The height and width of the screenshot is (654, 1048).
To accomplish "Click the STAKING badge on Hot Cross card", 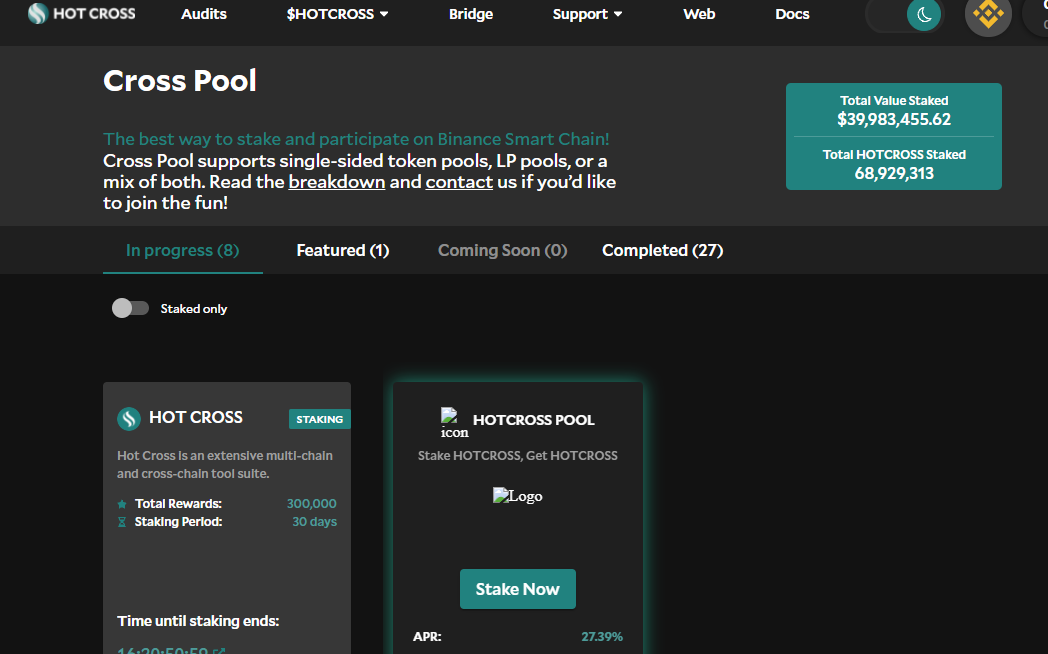I will 319,419.
